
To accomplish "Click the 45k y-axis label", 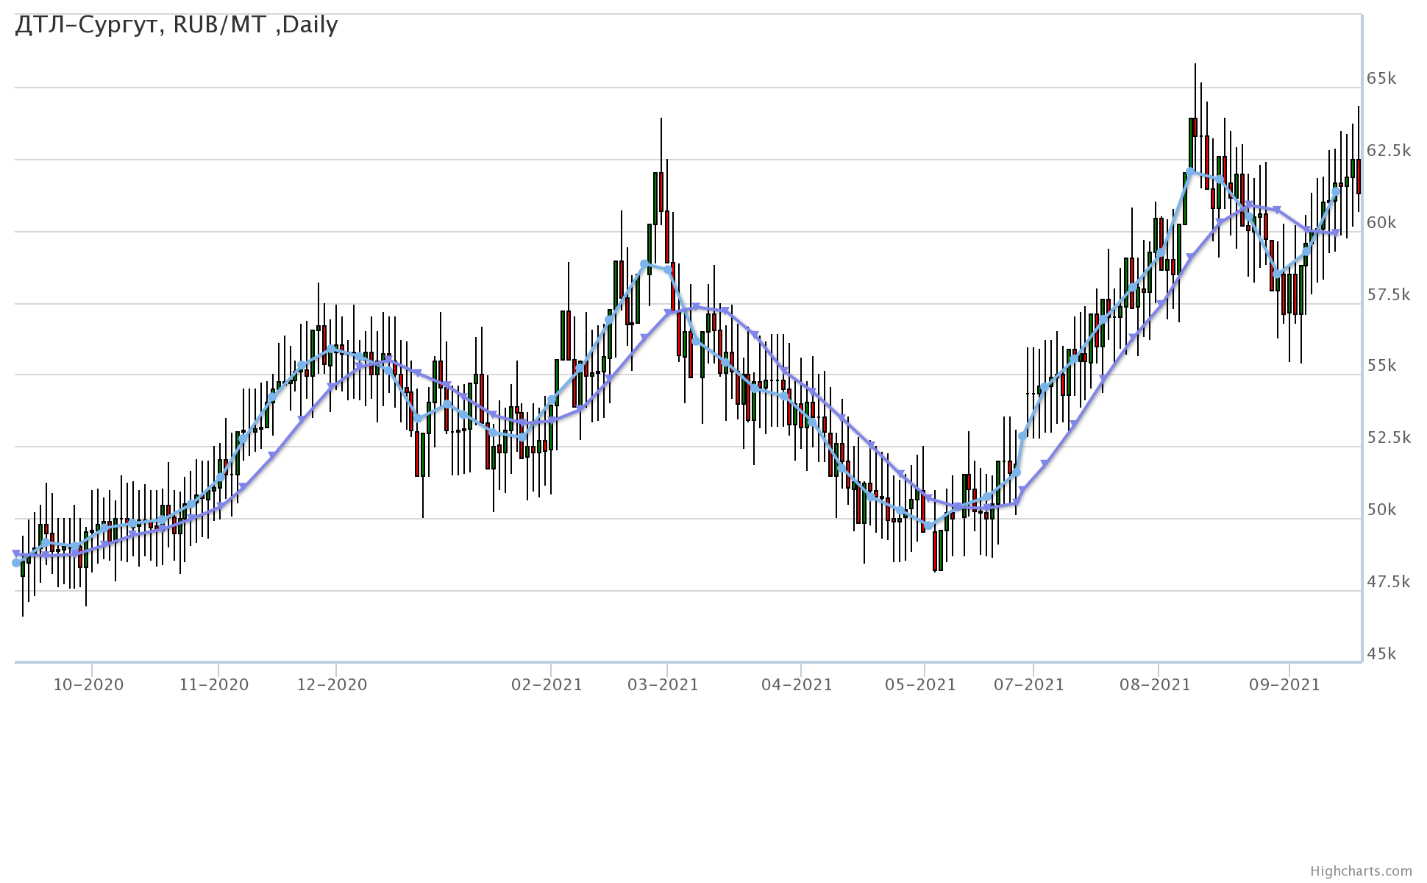I will 1381,654.
